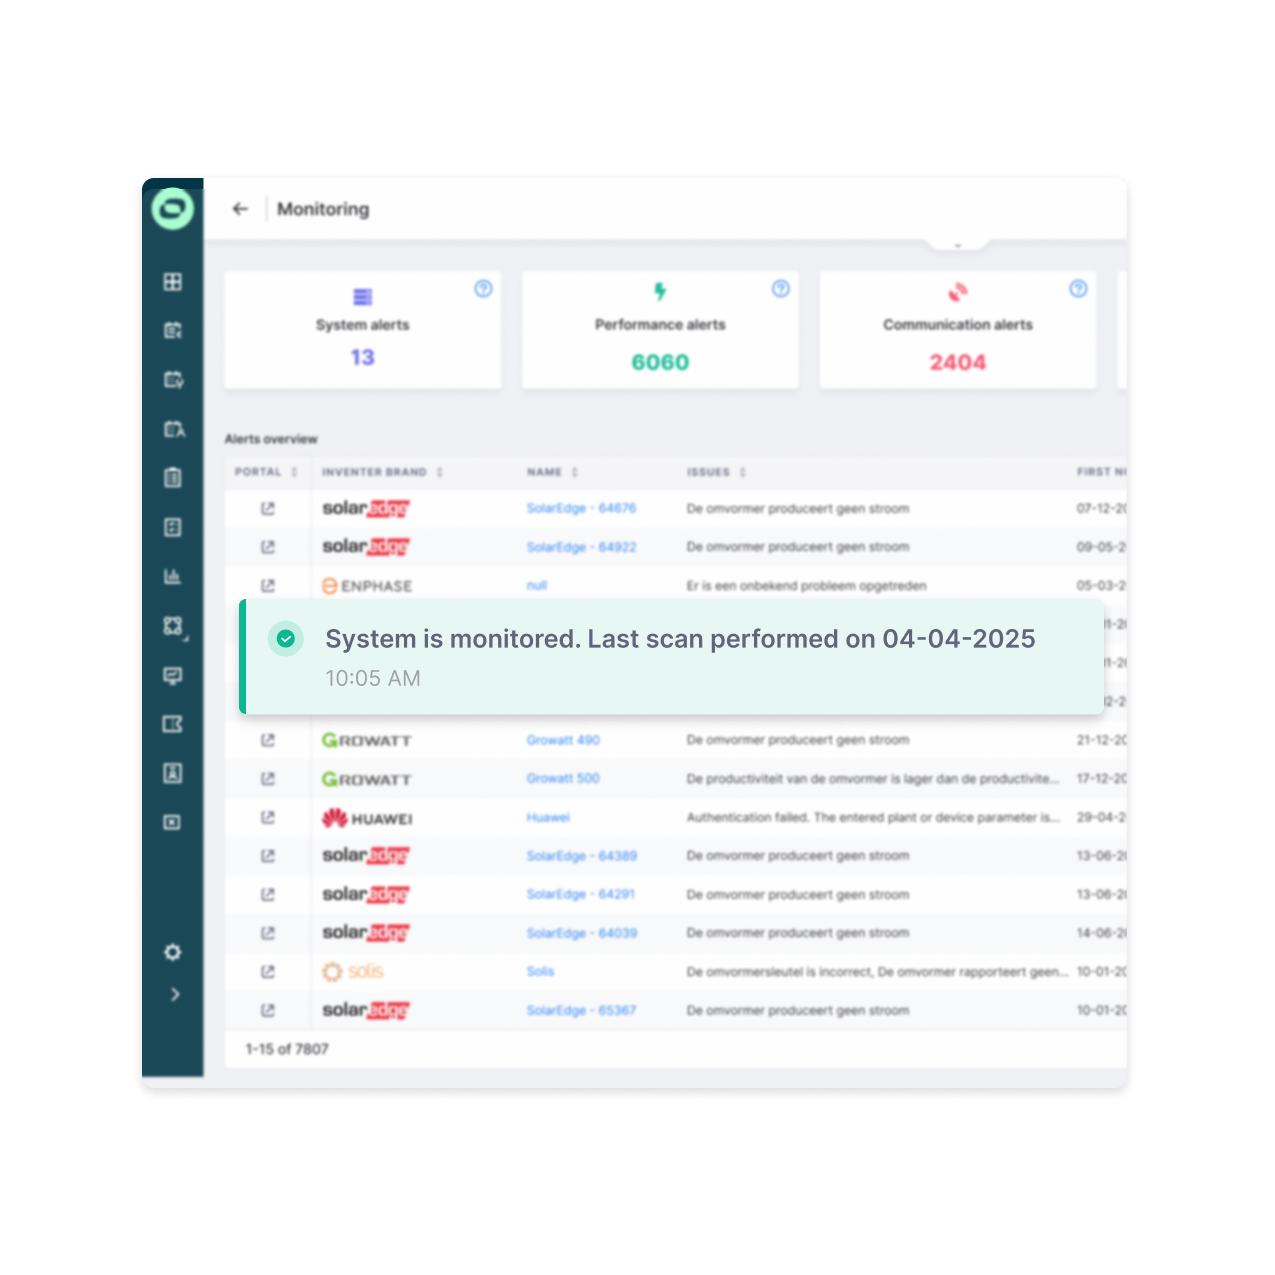Sort table by Inverter Brand column
The width and height of the screenshot is (1275, 1275).
click(440, 472)
